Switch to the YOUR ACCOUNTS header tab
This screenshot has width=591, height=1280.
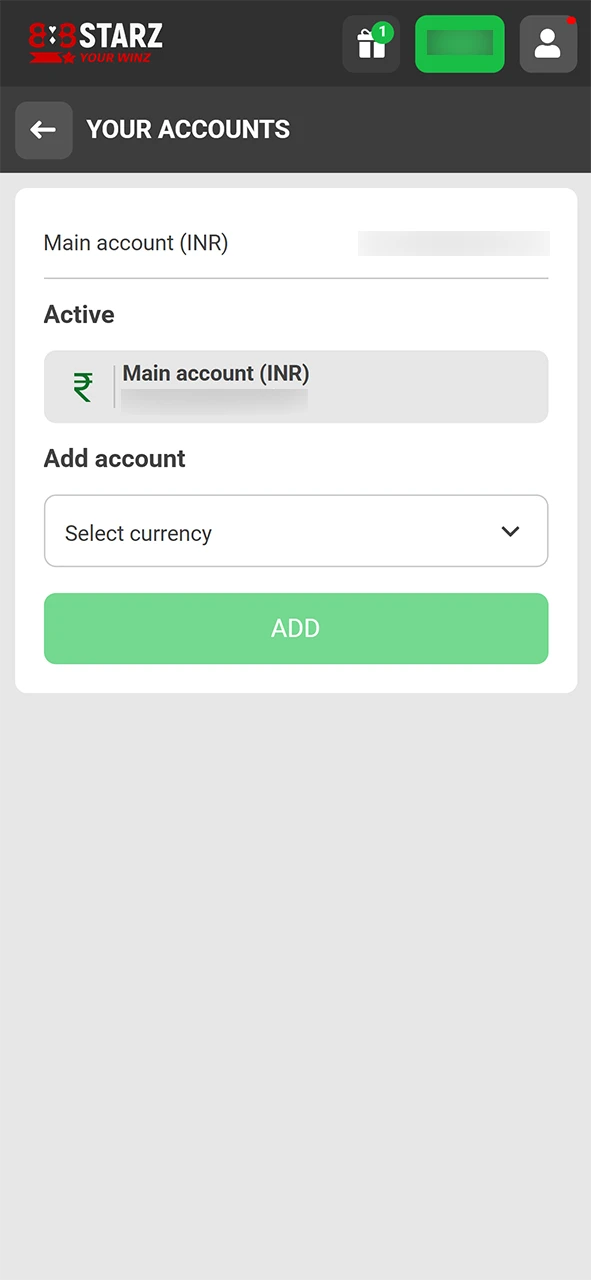pyautogui.click(x=187, y=129)
